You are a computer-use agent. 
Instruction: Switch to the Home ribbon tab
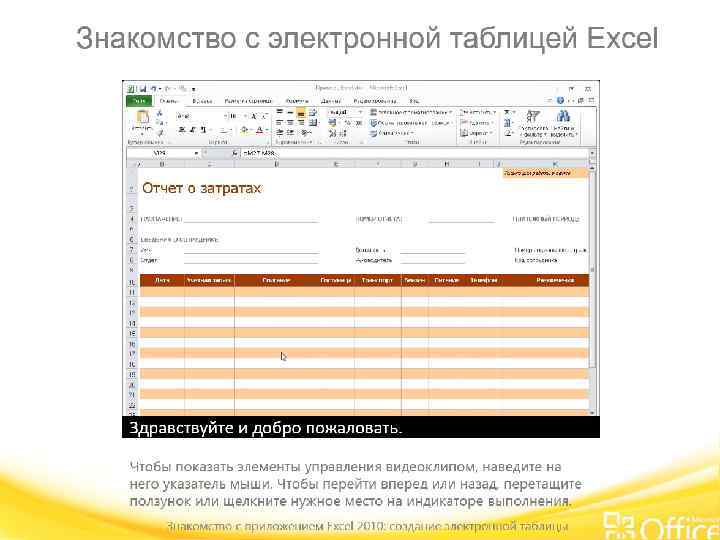pos(169,101)
